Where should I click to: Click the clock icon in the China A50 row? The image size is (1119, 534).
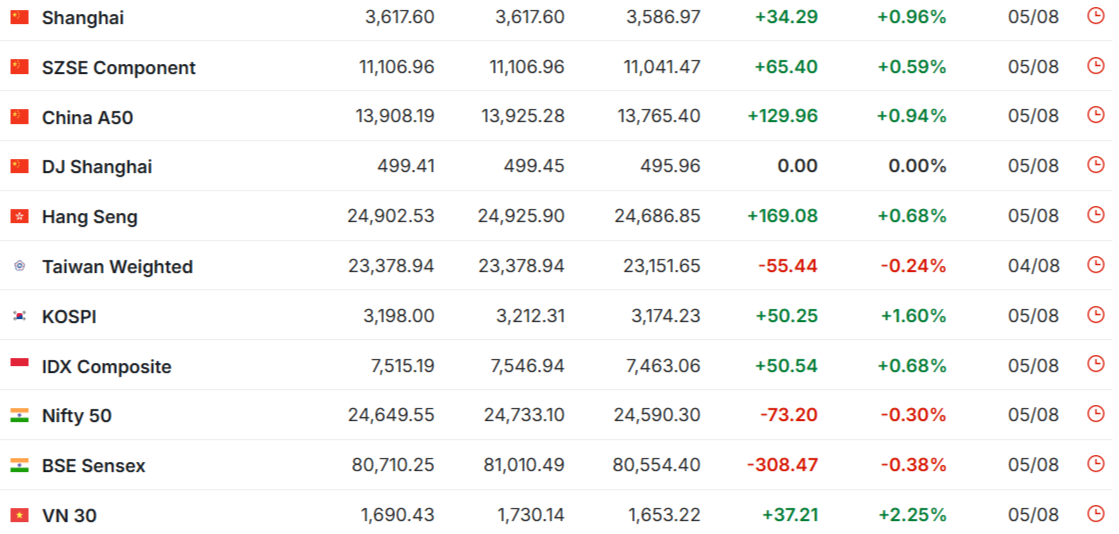1095,115
